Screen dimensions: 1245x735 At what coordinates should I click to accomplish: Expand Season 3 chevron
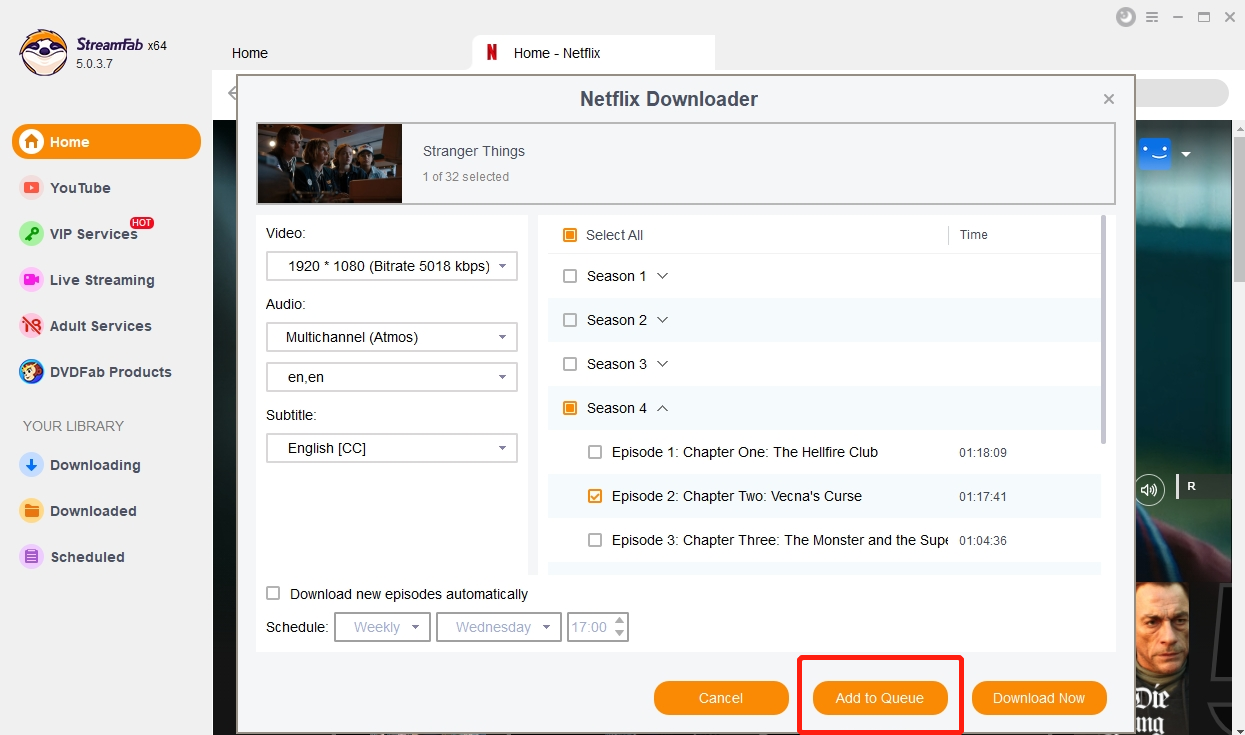tap(662, 364)
